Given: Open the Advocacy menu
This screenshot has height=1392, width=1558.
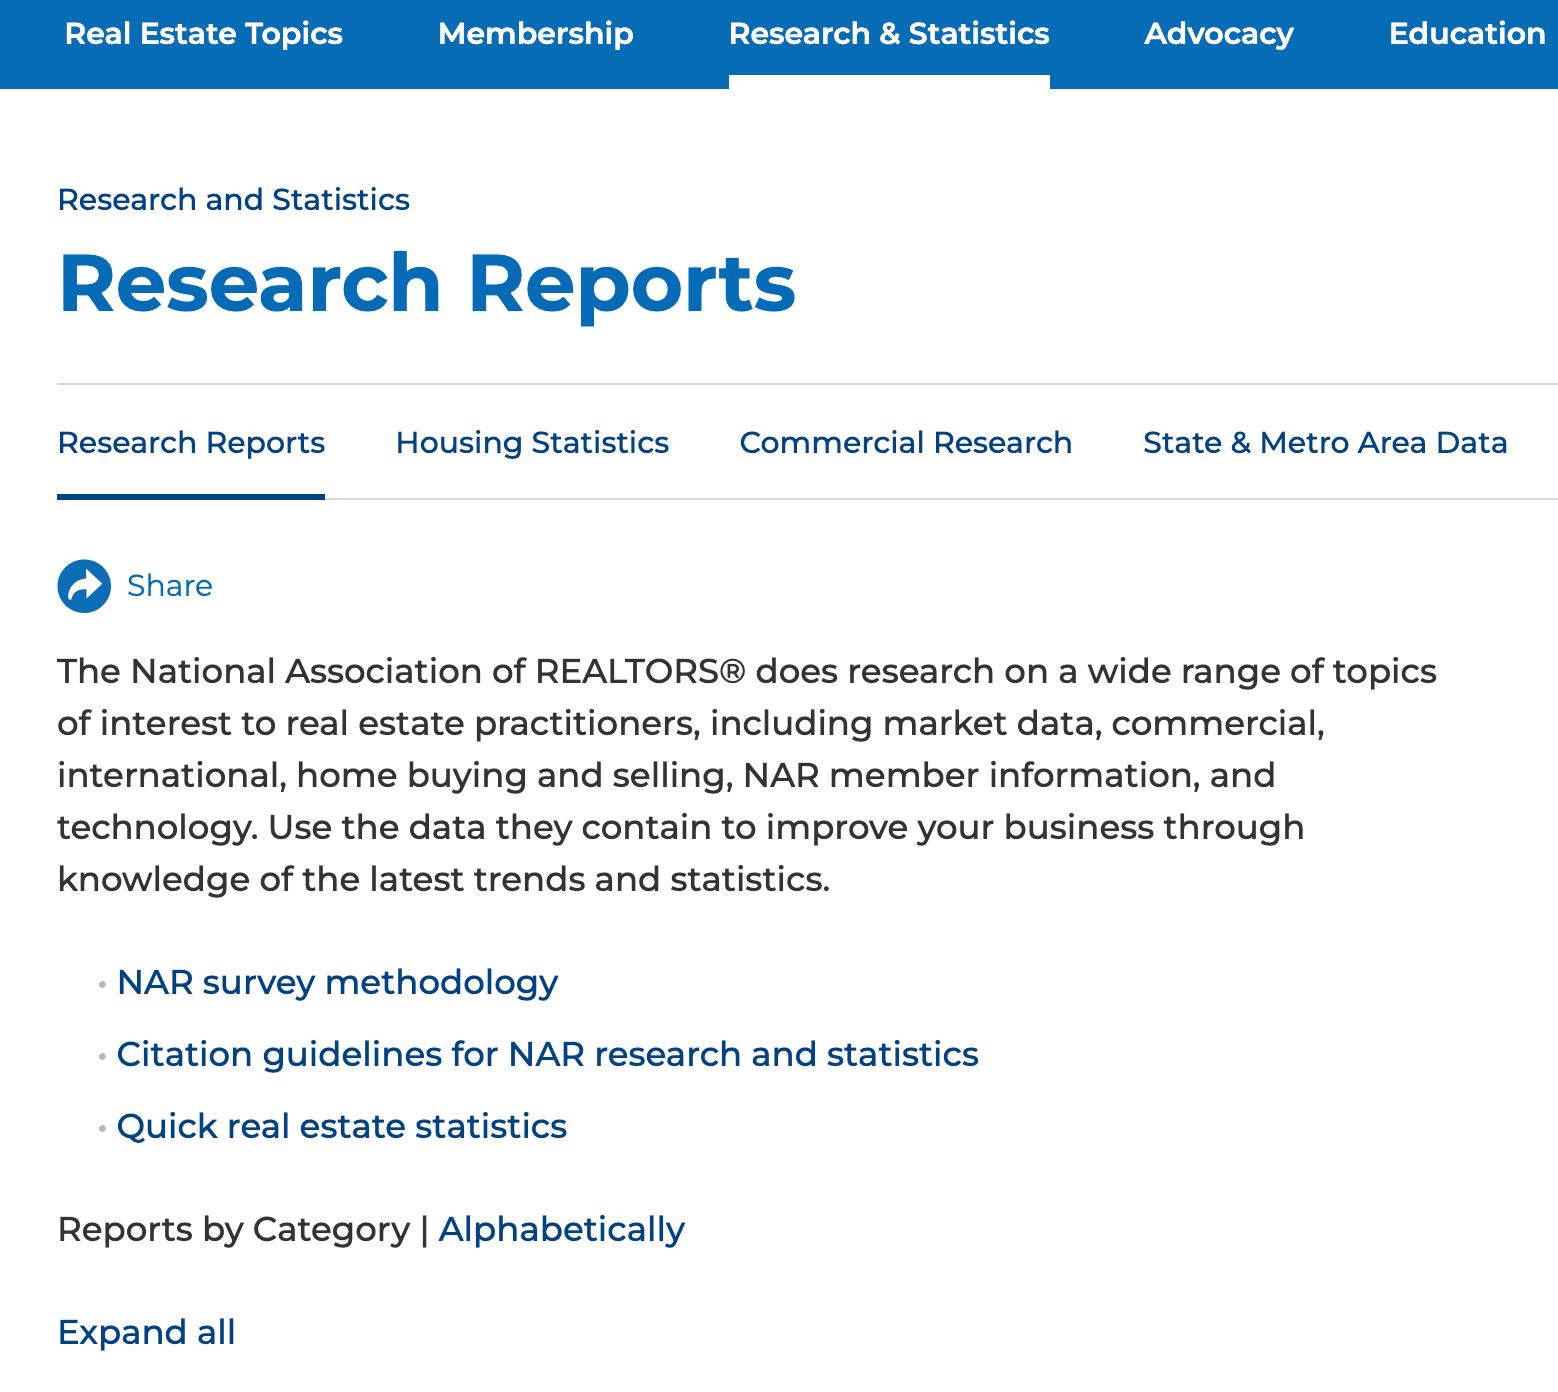Looking at the screenshot, I should pyautogui.click(x=1219, y=34).
